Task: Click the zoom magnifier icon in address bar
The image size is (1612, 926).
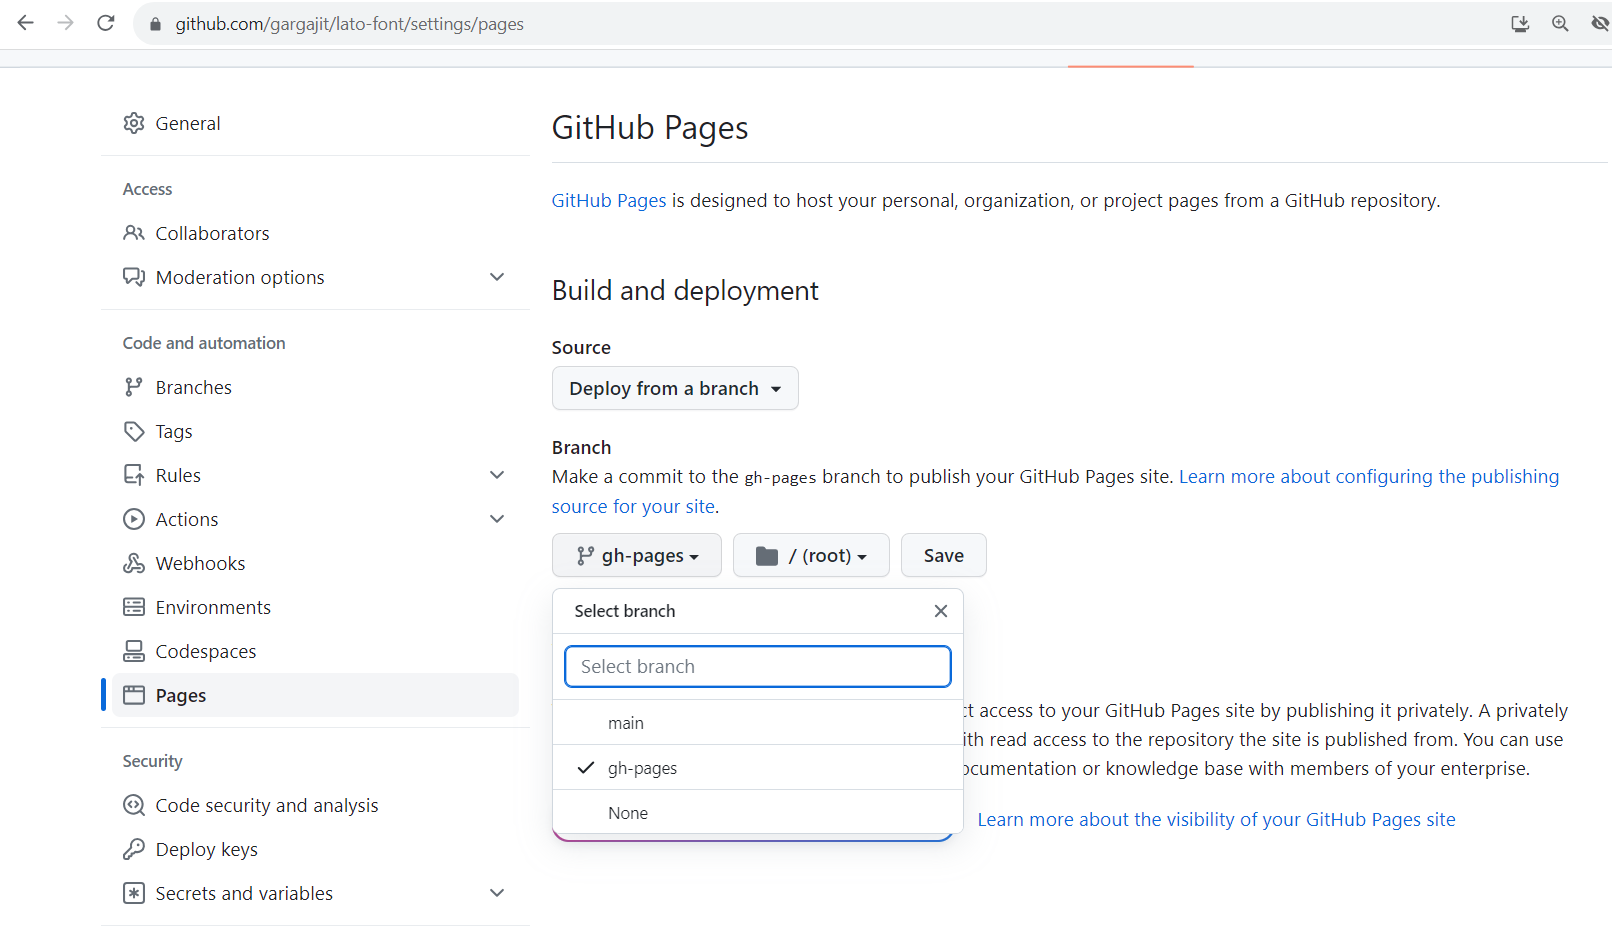Action: coord(1560,24)
